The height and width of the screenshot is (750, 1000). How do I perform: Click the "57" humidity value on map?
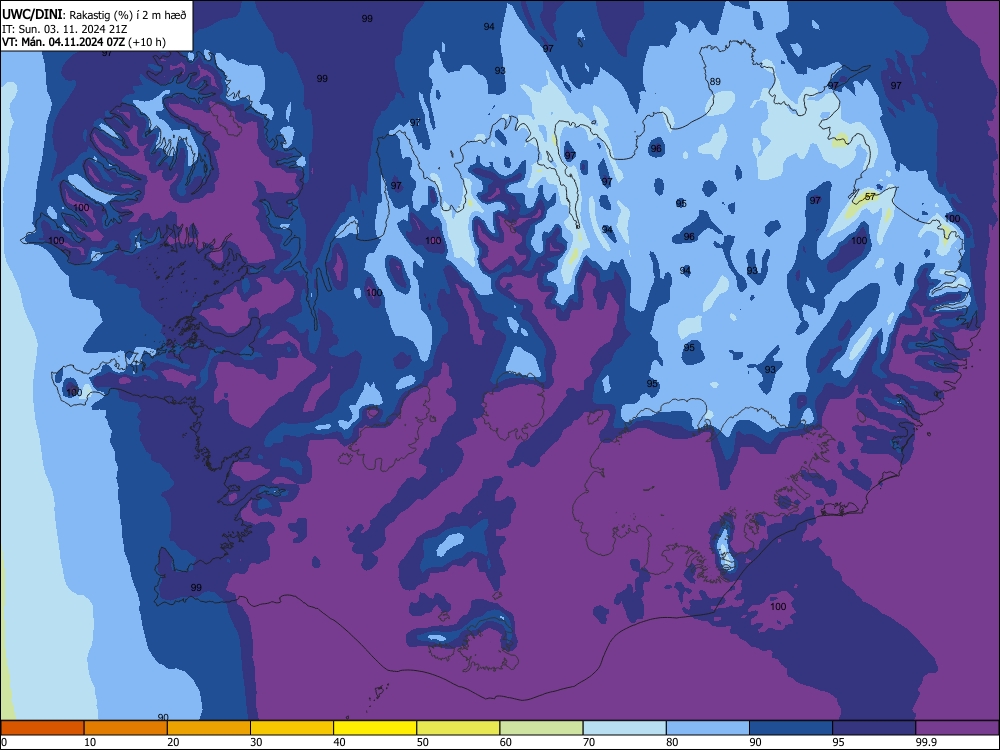(870, 197)
